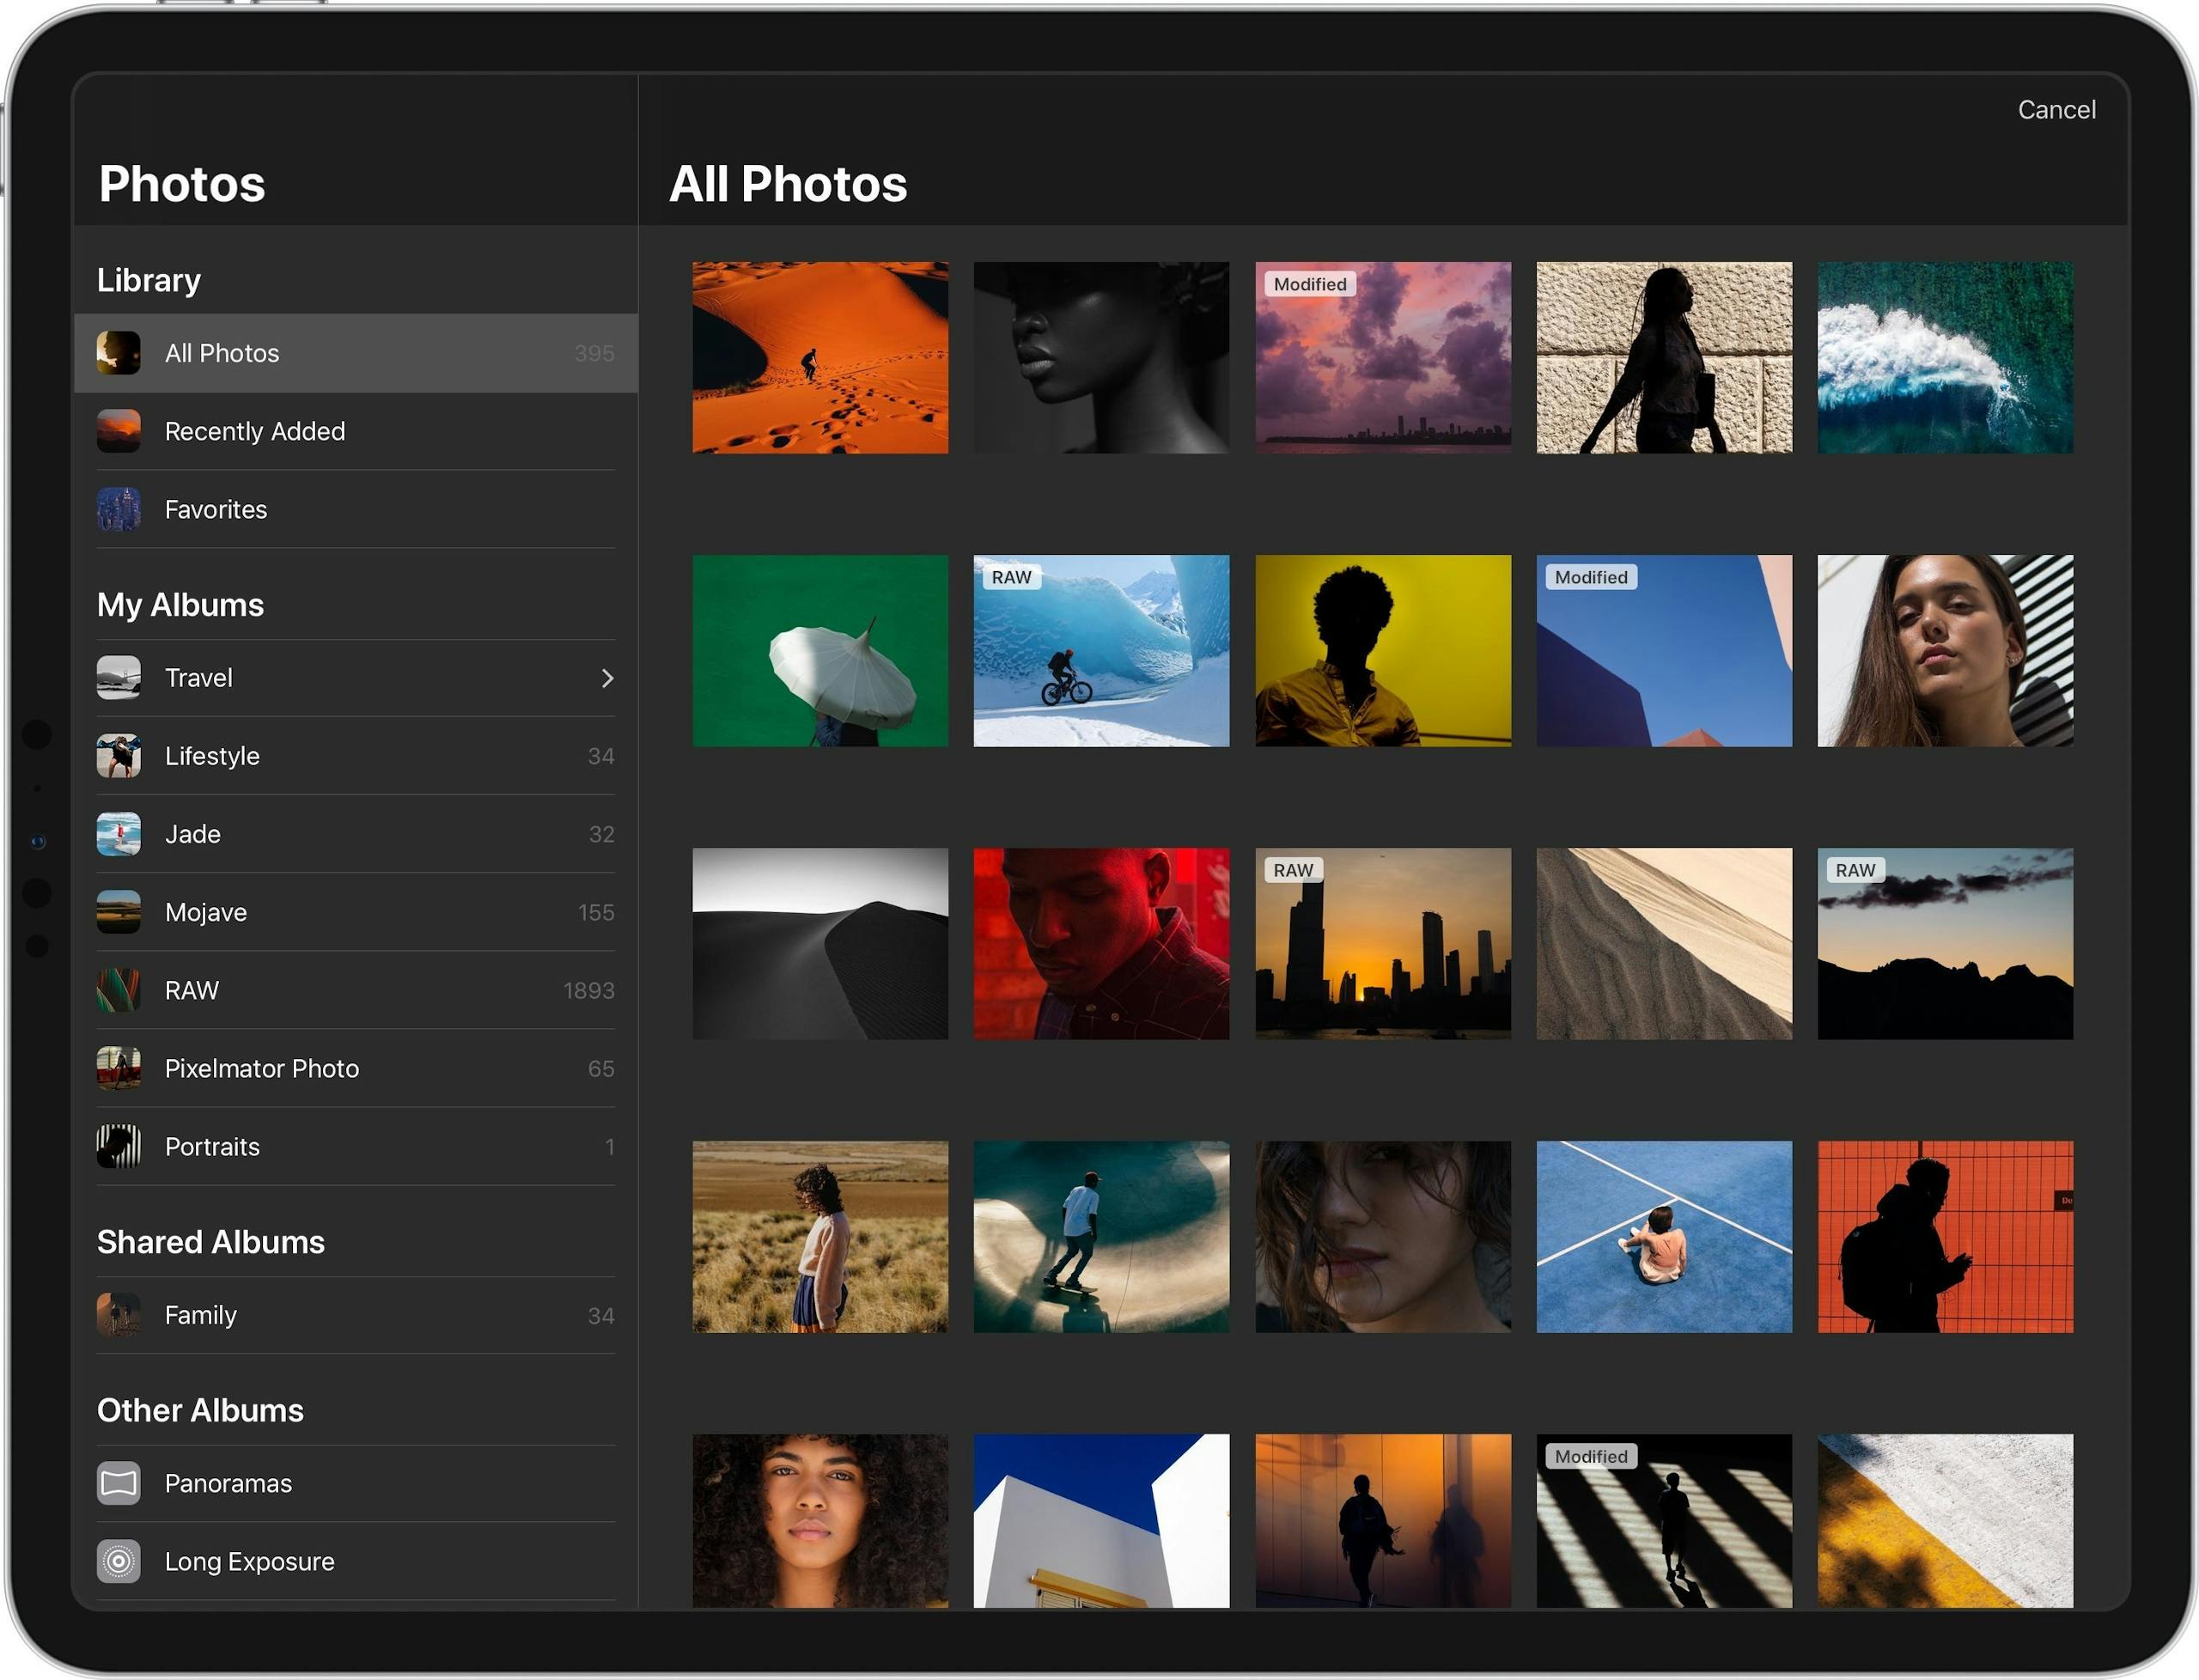Select the orange desert dune photo
This screenshot has height=1680, width=2199.
(x=820, y=357)
